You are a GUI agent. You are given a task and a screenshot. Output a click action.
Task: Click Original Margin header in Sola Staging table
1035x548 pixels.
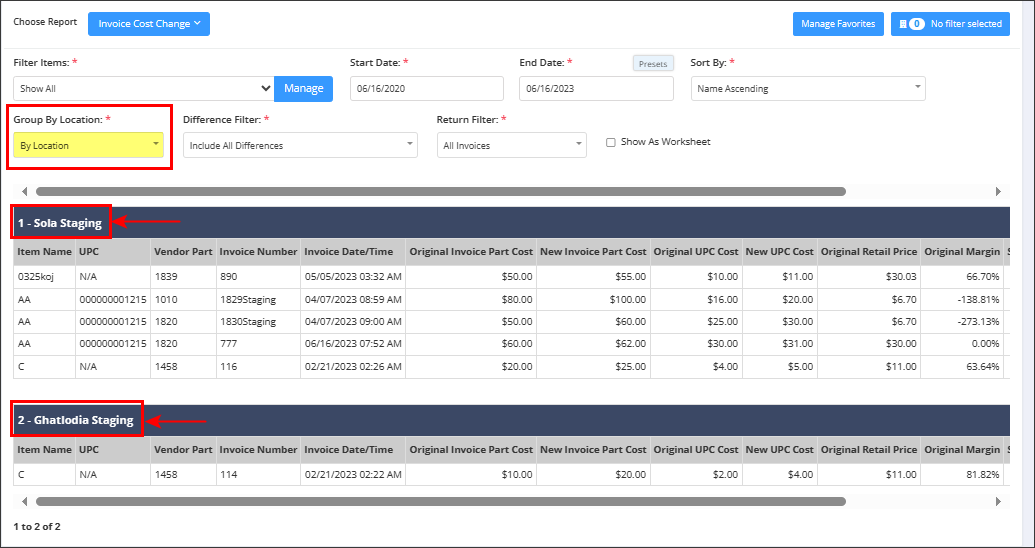click(962, 252)
